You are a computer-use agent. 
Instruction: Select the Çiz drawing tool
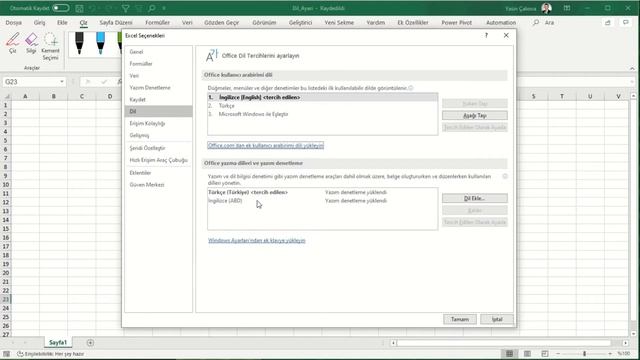click(x=13, y=43)
